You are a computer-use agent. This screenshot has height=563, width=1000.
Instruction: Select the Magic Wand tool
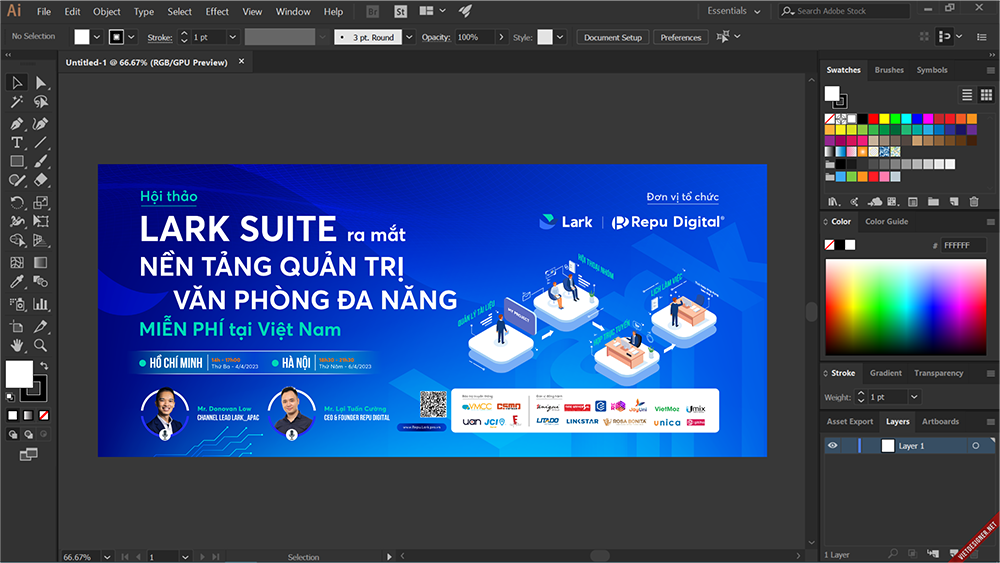pyautogui.click(x=17, y=101)
